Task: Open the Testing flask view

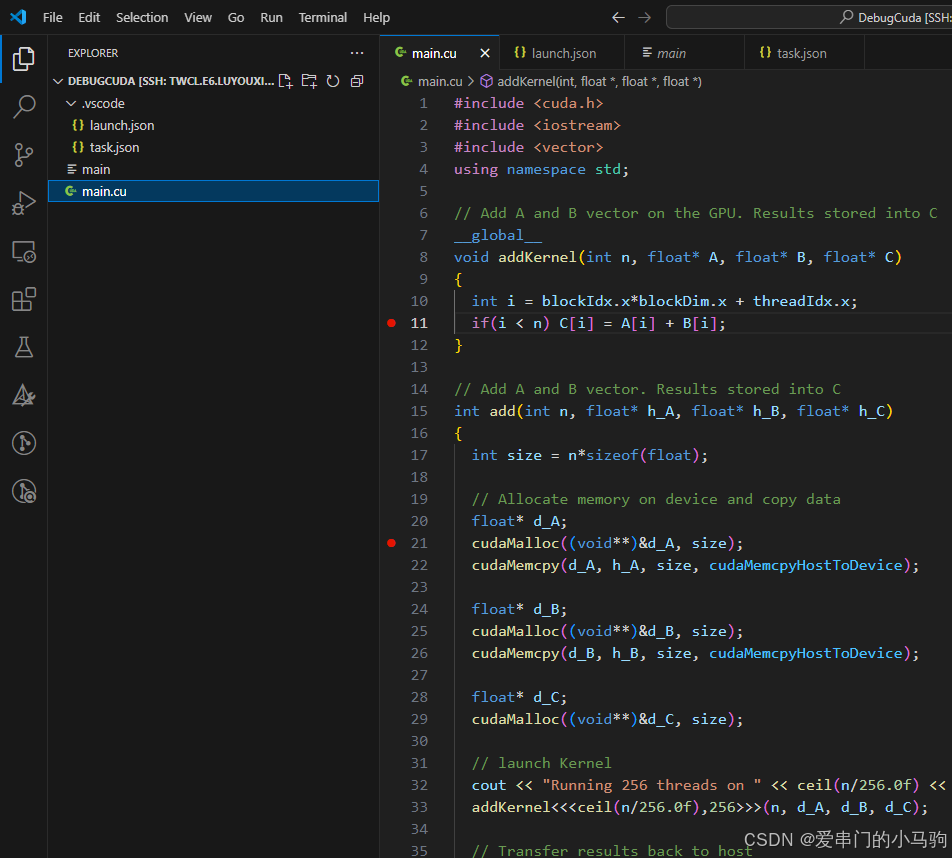Action: coord(24,347)
